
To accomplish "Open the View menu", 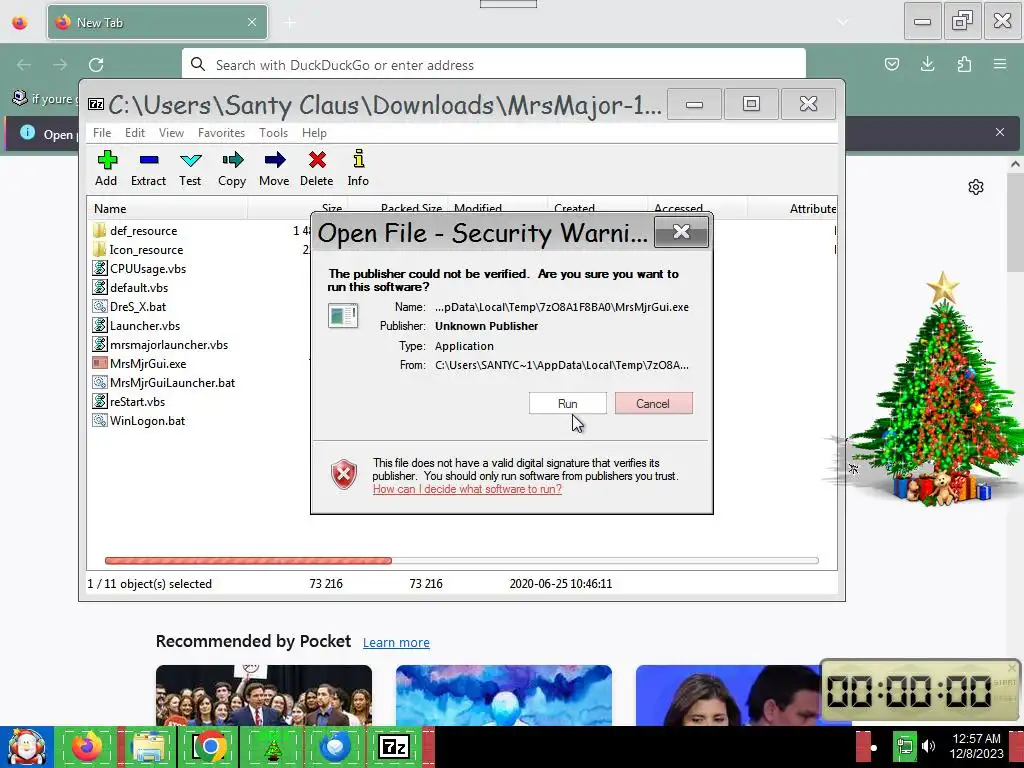I will [171, 133].
